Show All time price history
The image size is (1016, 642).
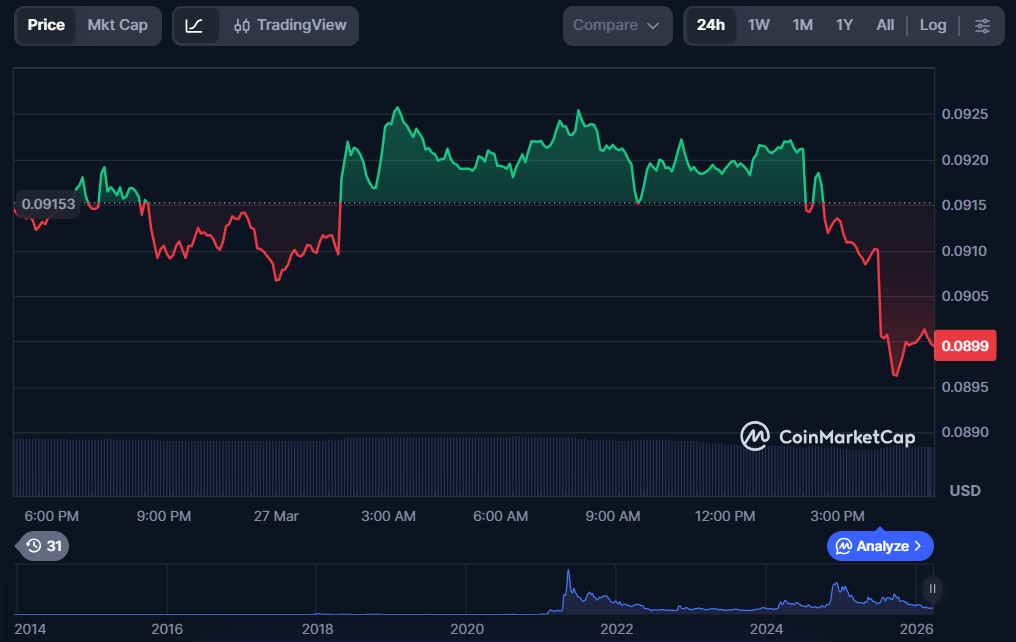885,25
